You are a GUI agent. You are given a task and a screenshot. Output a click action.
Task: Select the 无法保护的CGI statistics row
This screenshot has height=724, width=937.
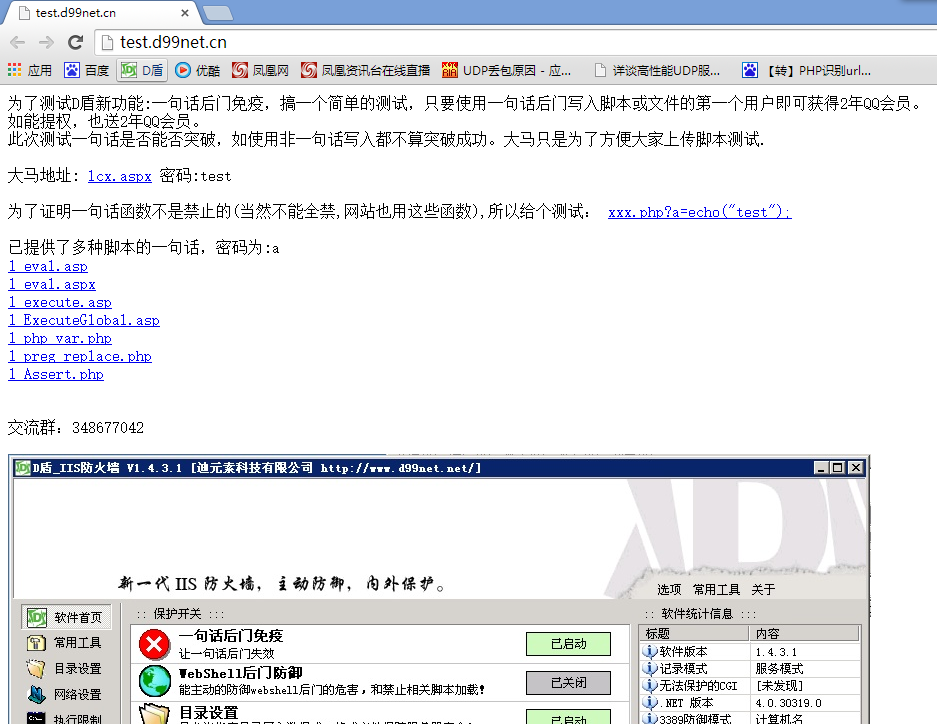[750, 686]
